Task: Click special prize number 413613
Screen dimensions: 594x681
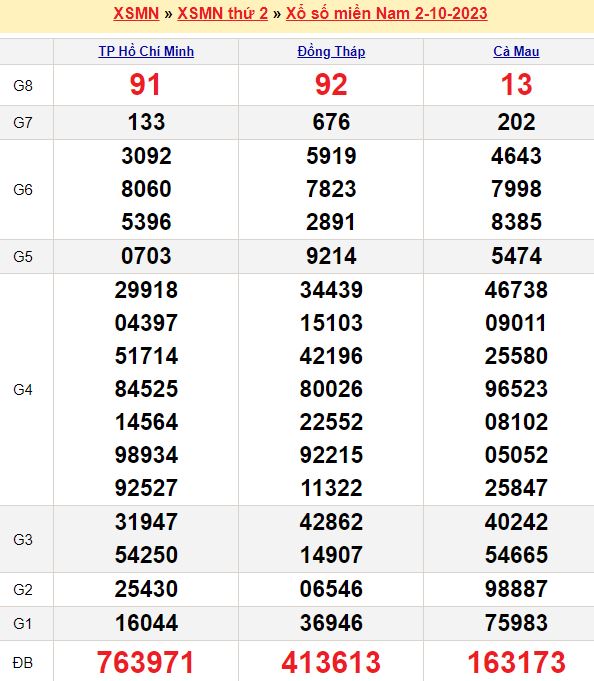Action: [331, 662]
